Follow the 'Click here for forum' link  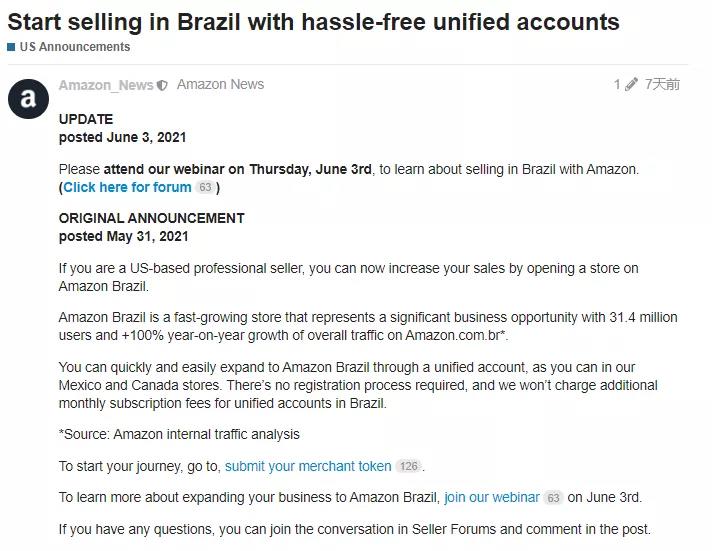click(127, 187)
